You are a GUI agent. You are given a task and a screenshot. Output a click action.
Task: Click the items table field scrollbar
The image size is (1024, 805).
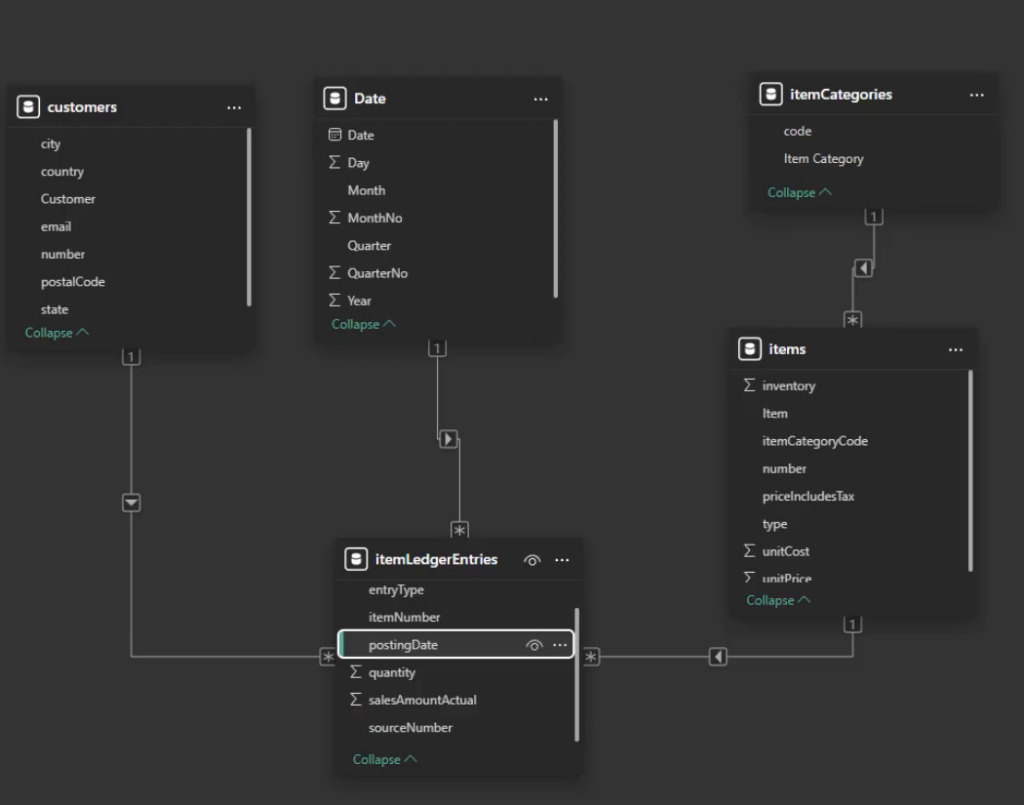970,471
